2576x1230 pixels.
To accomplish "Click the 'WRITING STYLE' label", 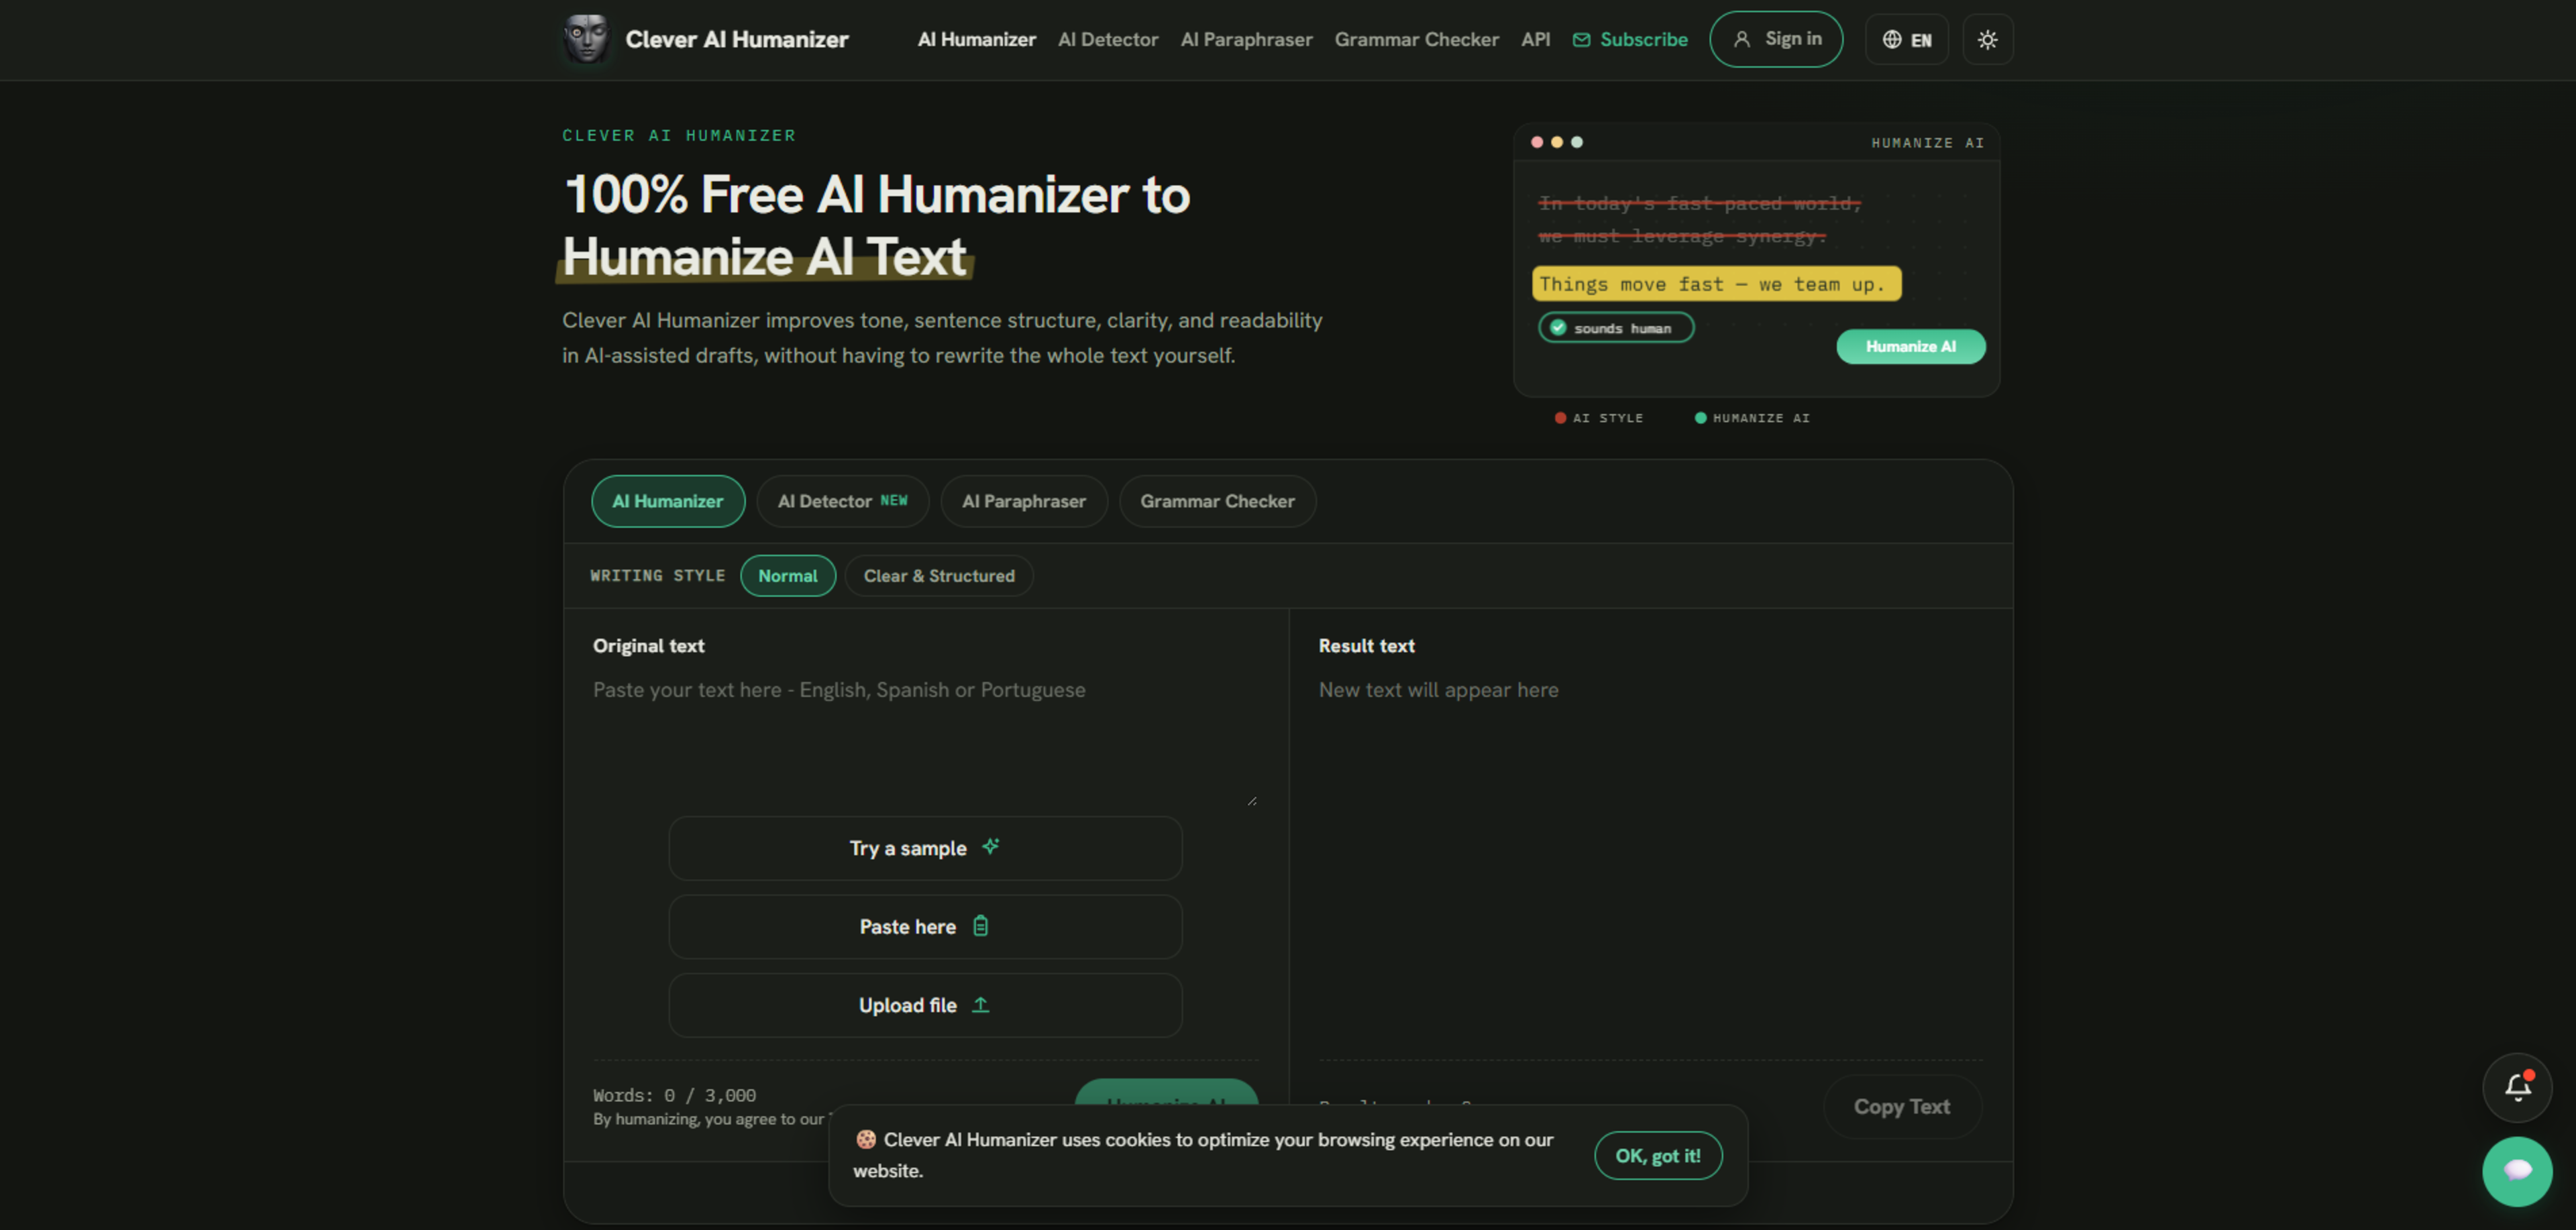I will (x=658, y=576).
